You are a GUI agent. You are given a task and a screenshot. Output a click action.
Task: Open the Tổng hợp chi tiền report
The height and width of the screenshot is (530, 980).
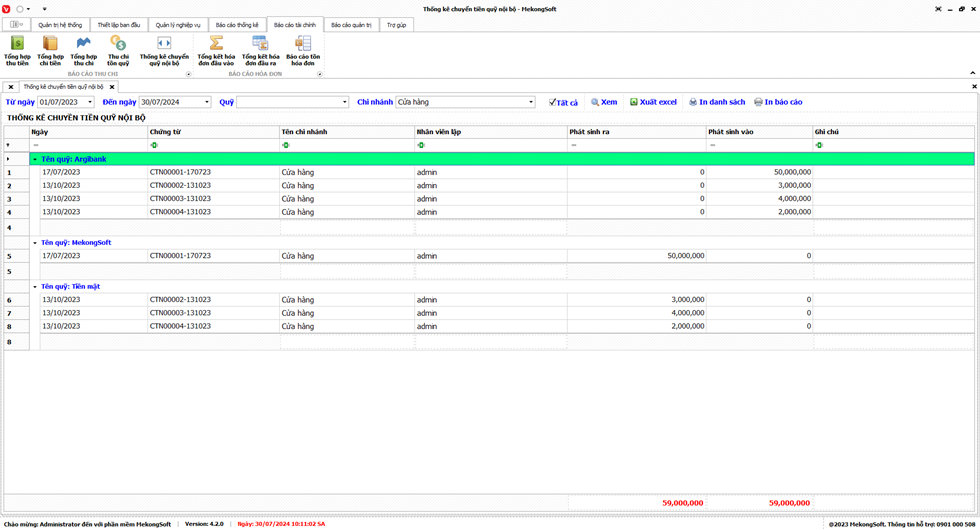[50, 50]
